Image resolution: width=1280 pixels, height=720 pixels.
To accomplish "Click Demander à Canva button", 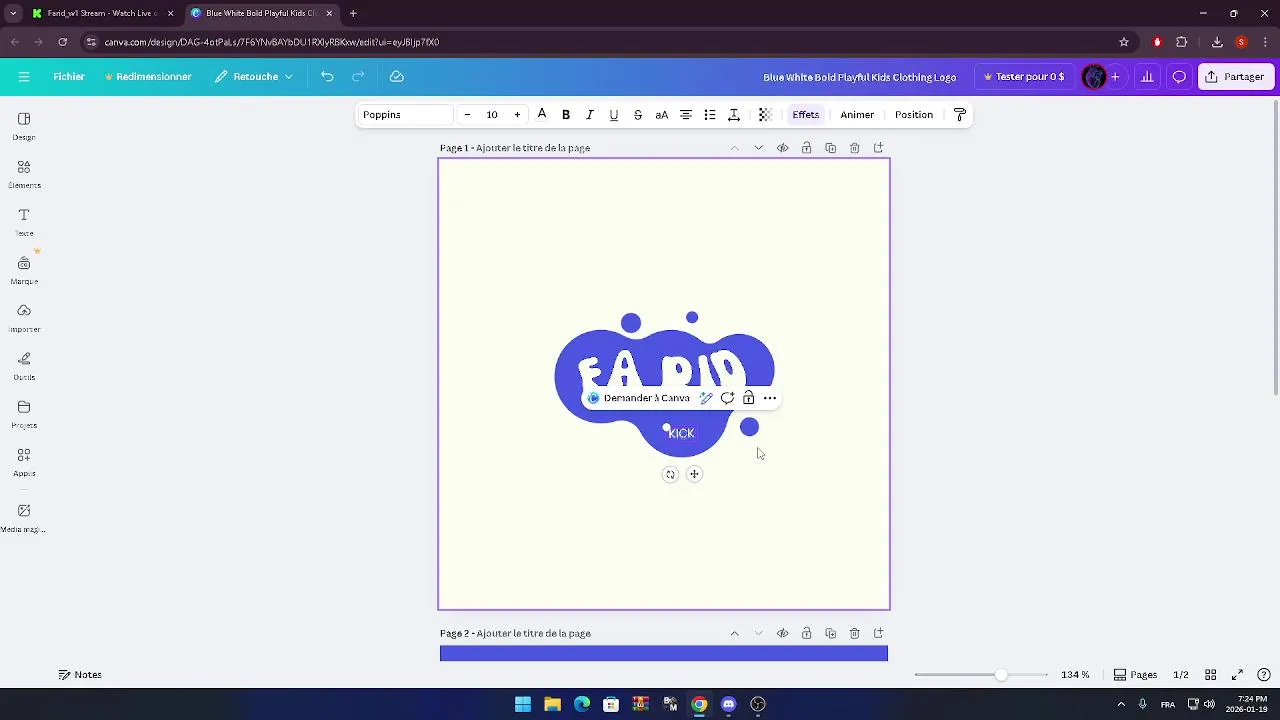I will click(638, 398).
